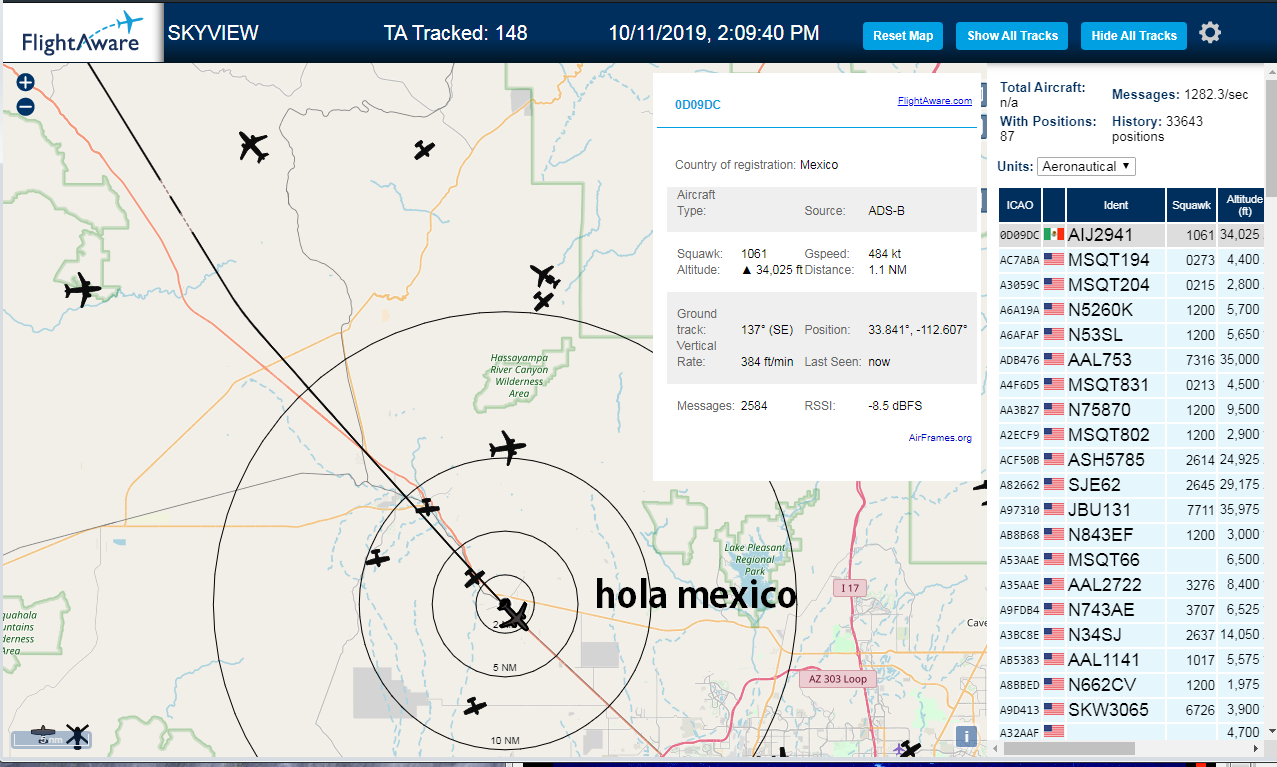
Task: Click ICAO code AC7ABA
Action: 1019,261
